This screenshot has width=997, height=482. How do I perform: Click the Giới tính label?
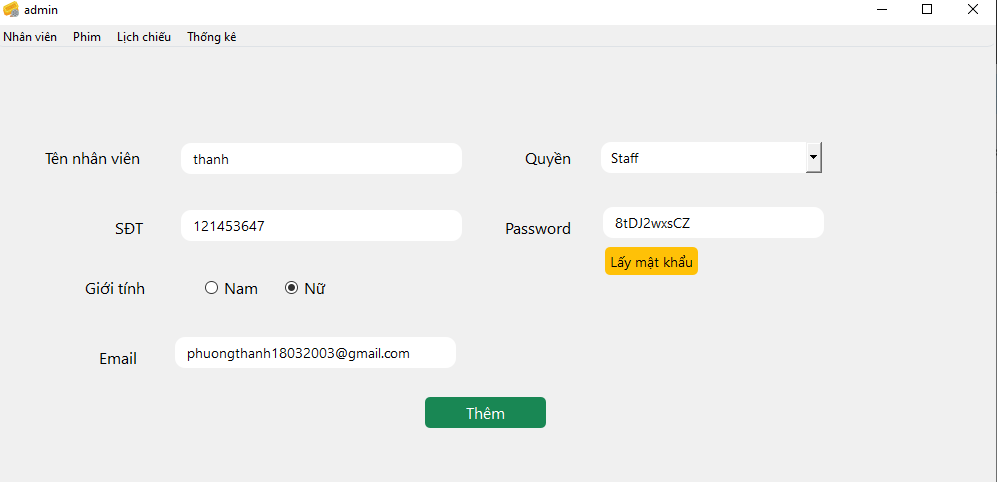point(115,289)
